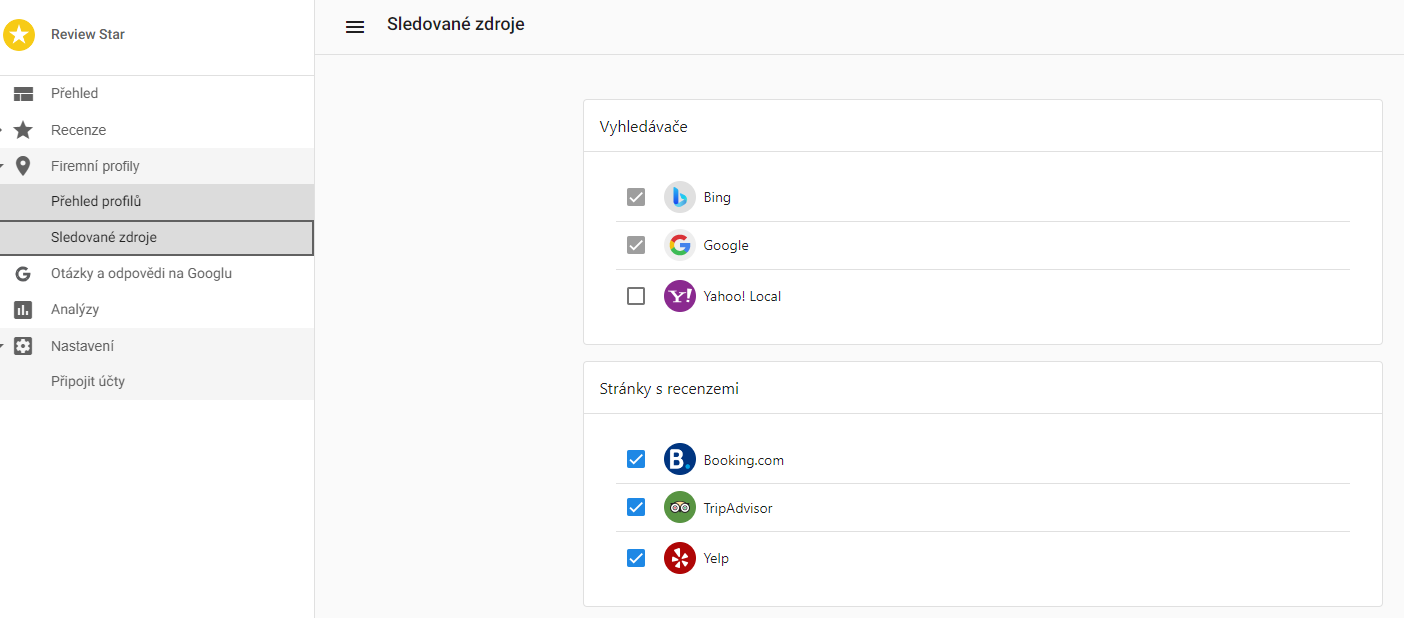Enable the Yahoo! Local checkbox
Viewport: 1404px width, 618px height.
(x=636, y=296)
